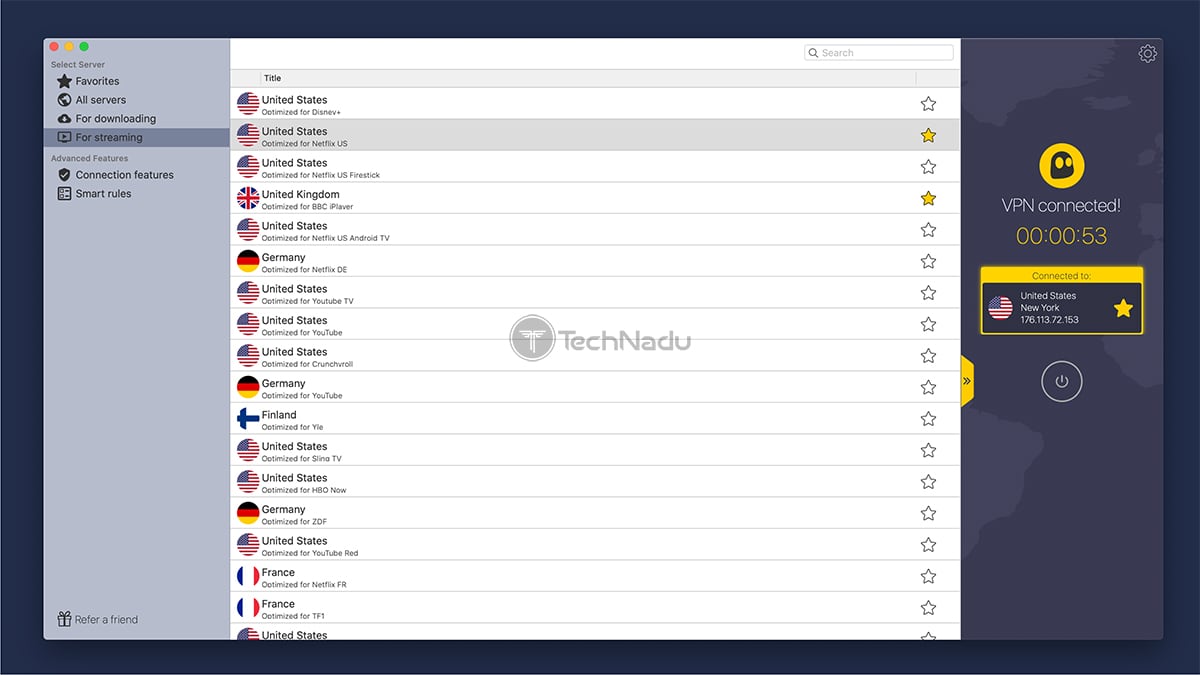Favorite the United States YouTube server

tap(928, 324)
